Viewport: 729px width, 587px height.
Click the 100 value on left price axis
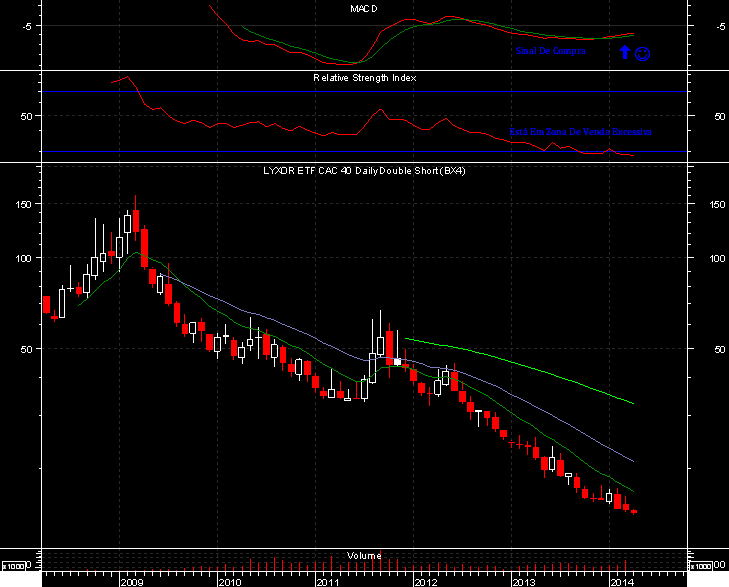tap(24, 258)
